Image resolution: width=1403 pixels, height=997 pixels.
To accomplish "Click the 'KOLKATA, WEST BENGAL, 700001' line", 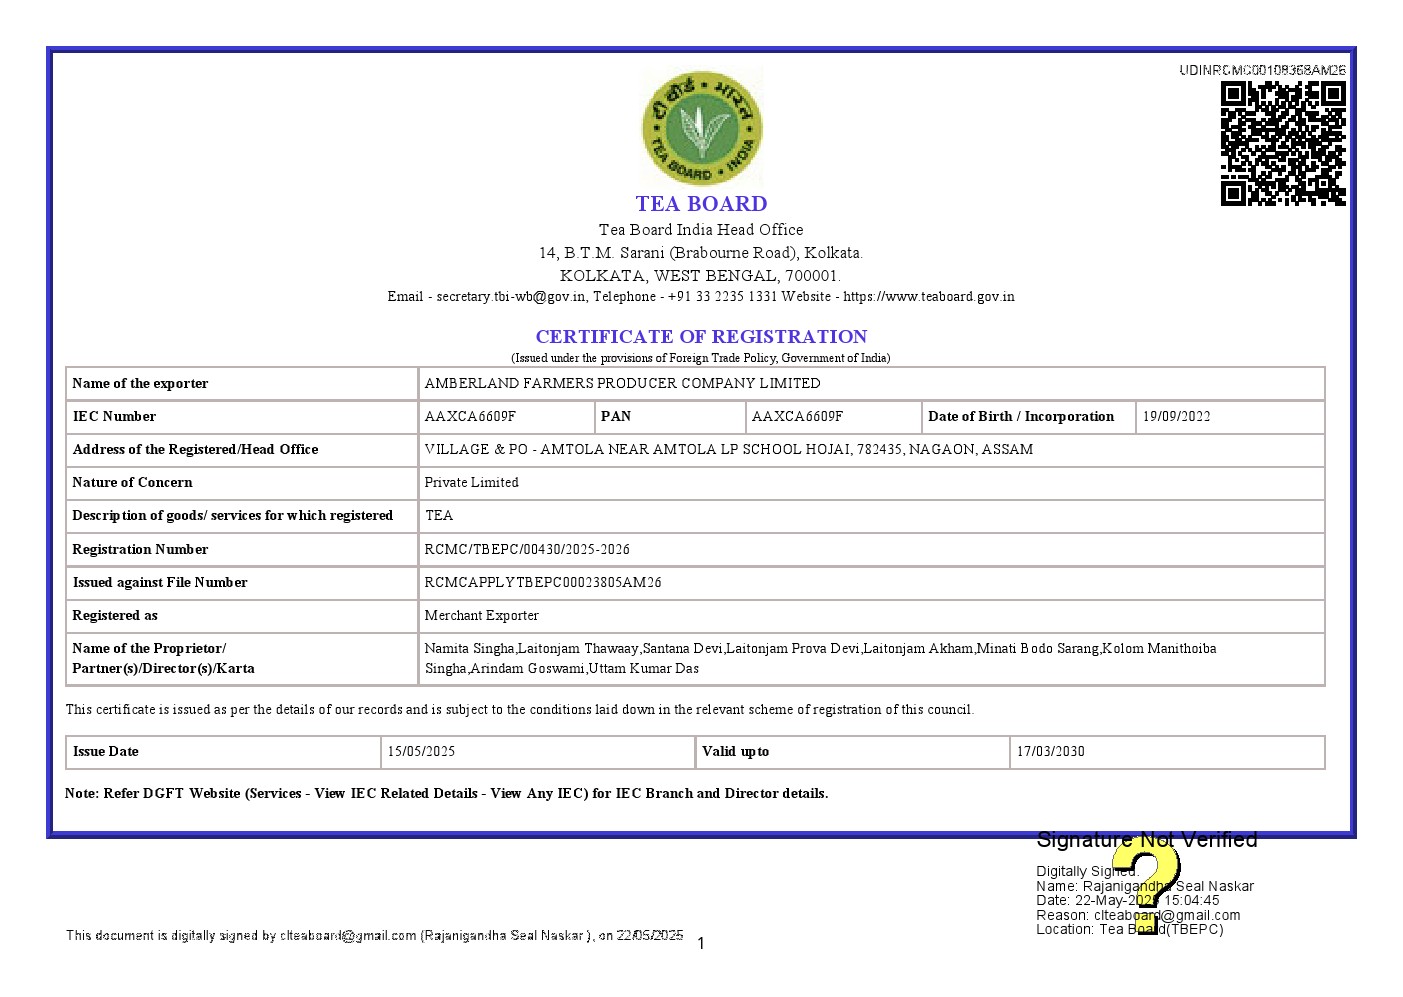I will point(701,276).
